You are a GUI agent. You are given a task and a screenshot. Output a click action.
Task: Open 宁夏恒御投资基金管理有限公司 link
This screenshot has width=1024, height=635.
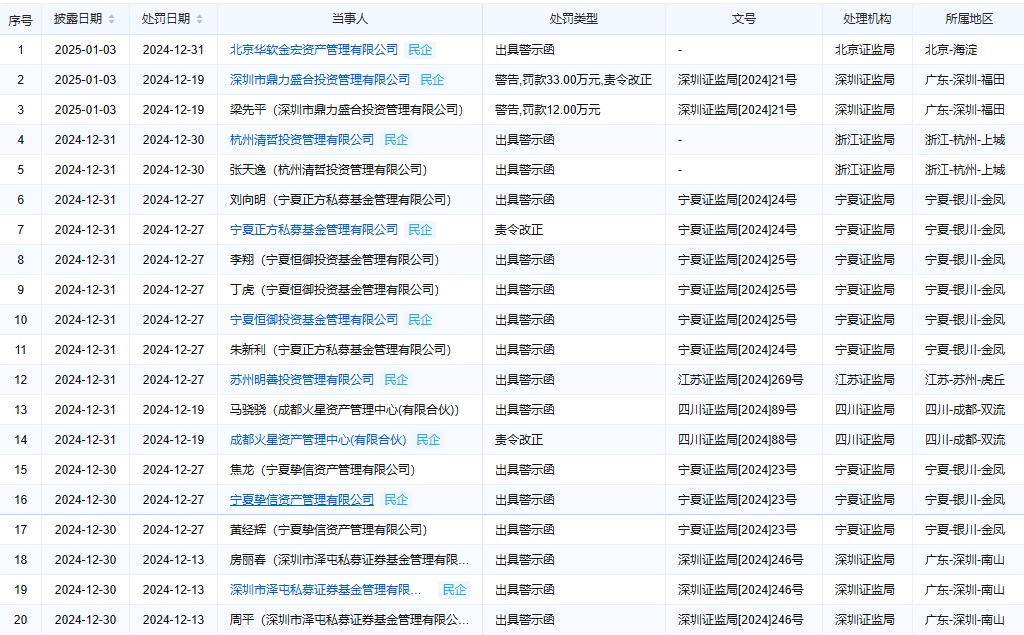313,320
